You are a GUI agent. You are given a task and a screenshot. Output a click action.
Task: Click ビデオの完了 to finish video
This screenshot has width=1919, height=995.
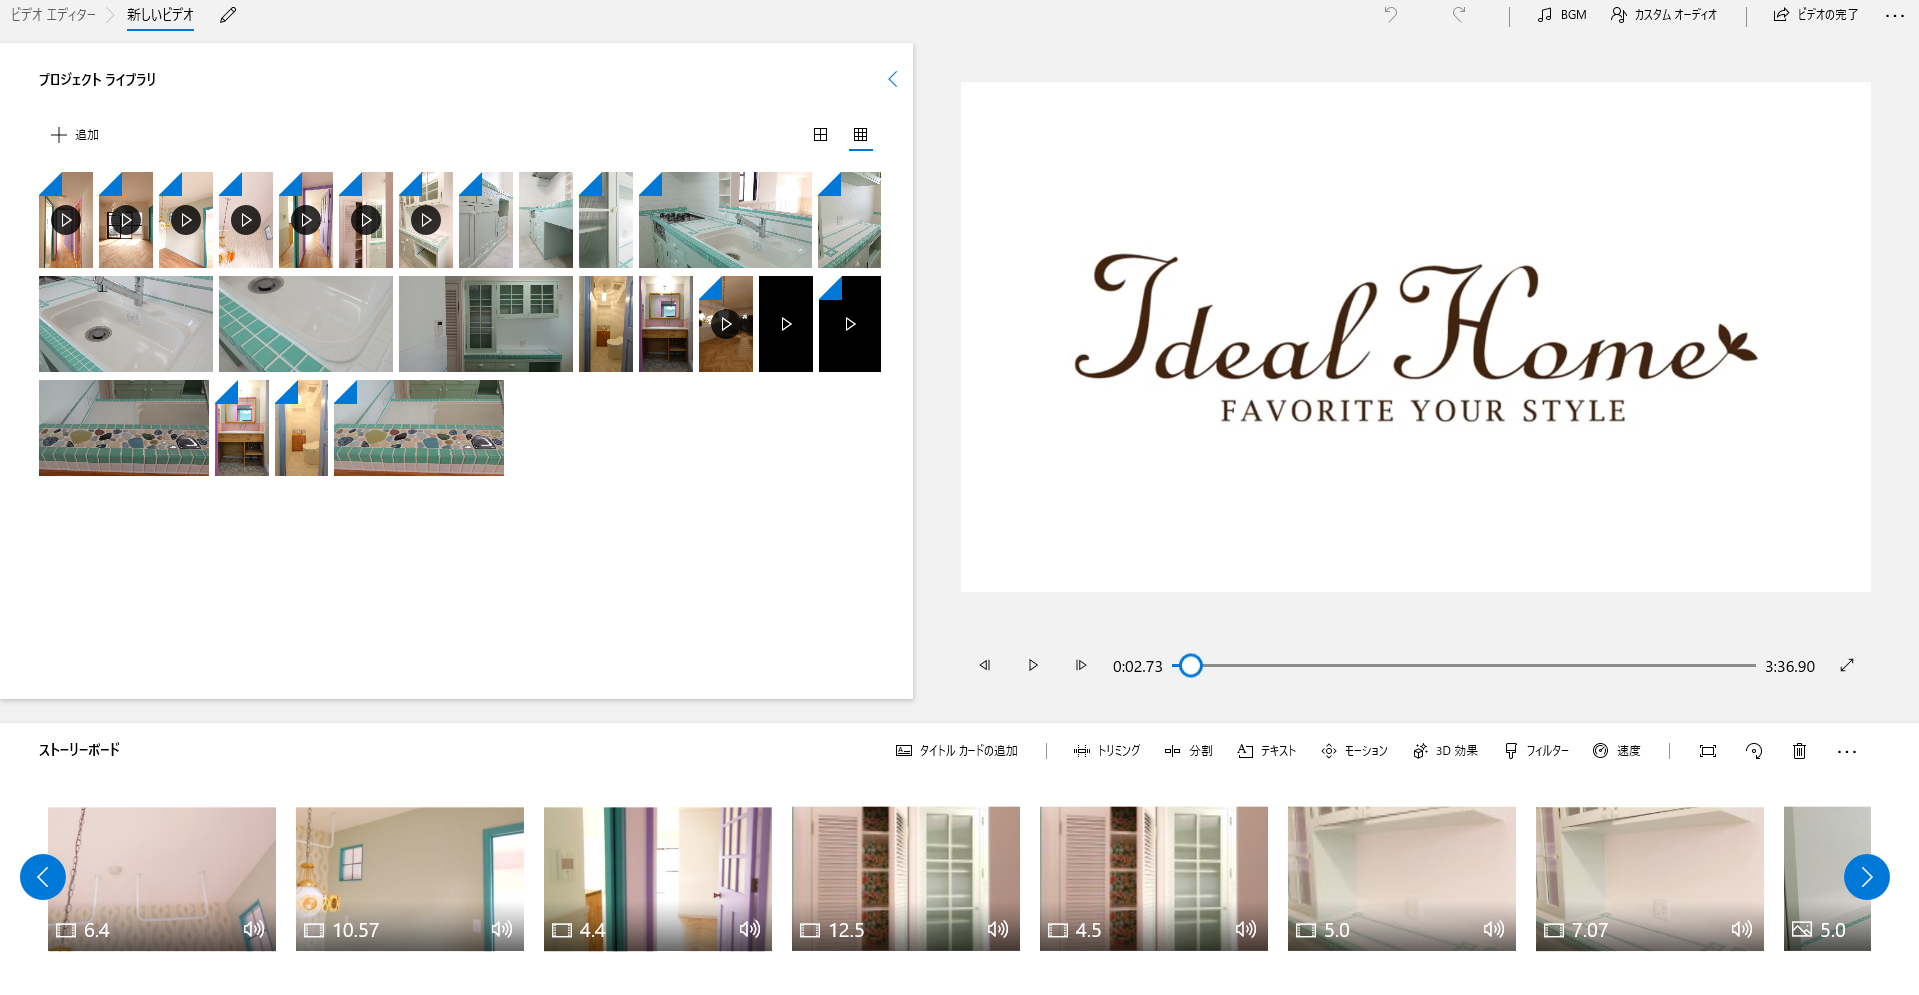tap(1816, 15)
